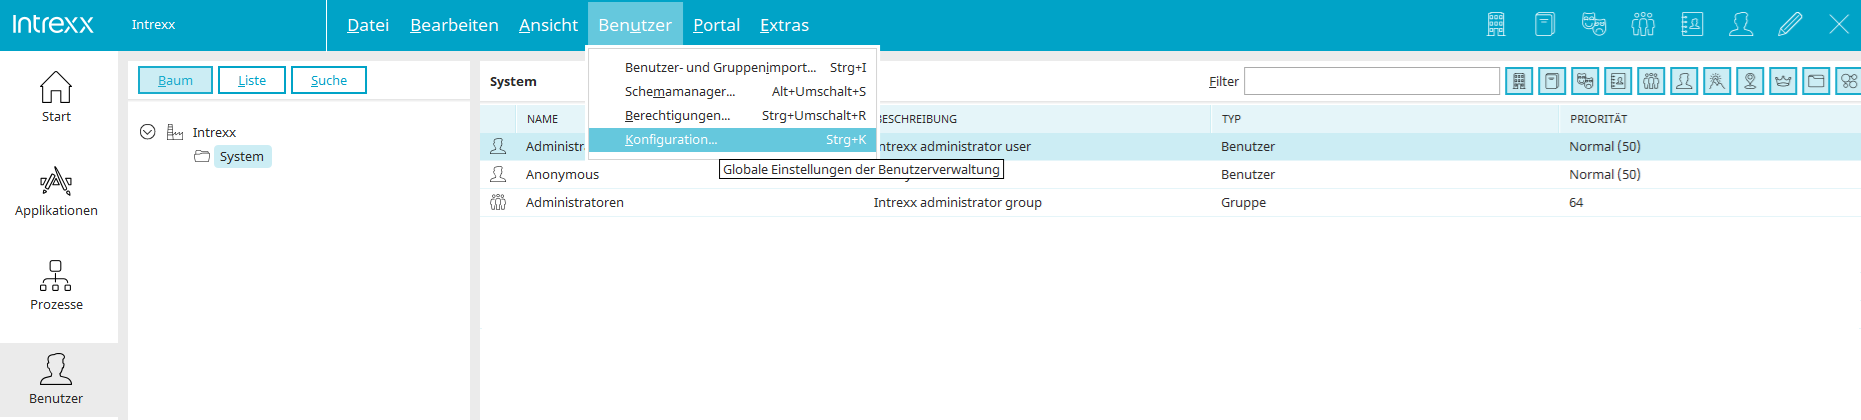Image resolution: width=1861 pixels, height=420 pixels.
Task: Switch to Suche view tab
Action: point(329,80)
